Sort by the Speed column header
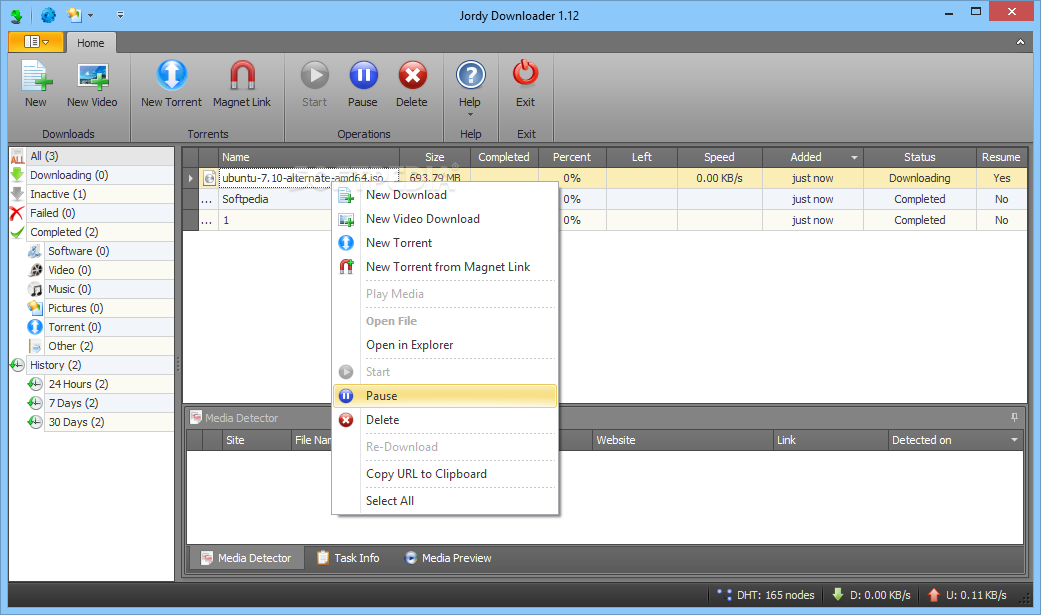 (720, 157)
